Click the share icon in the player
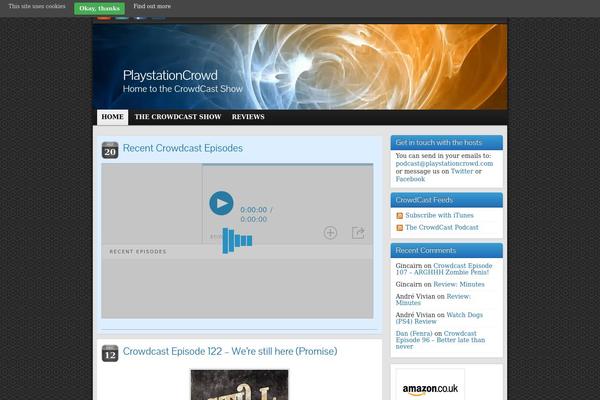The height and width of the screenshot is (400, 600). (x=358, y=232)
